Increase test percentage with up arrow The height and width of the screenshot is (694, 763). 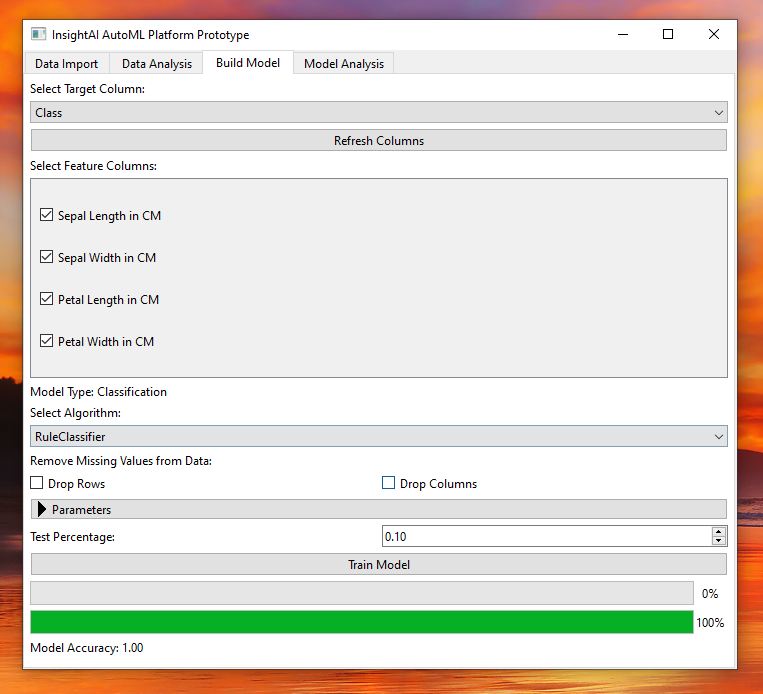tap(719, 531)
